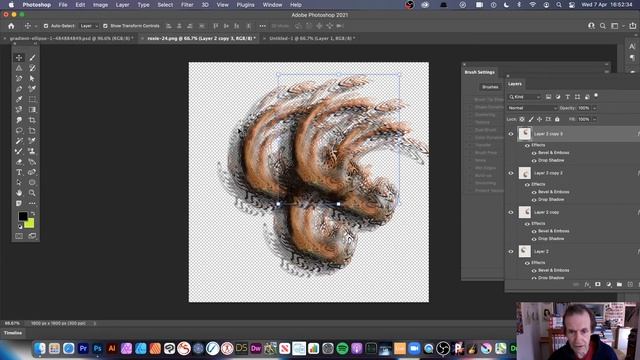640x360 pixels.
Task: Open the Fill slider dropdown arrow
Action: 594,119
